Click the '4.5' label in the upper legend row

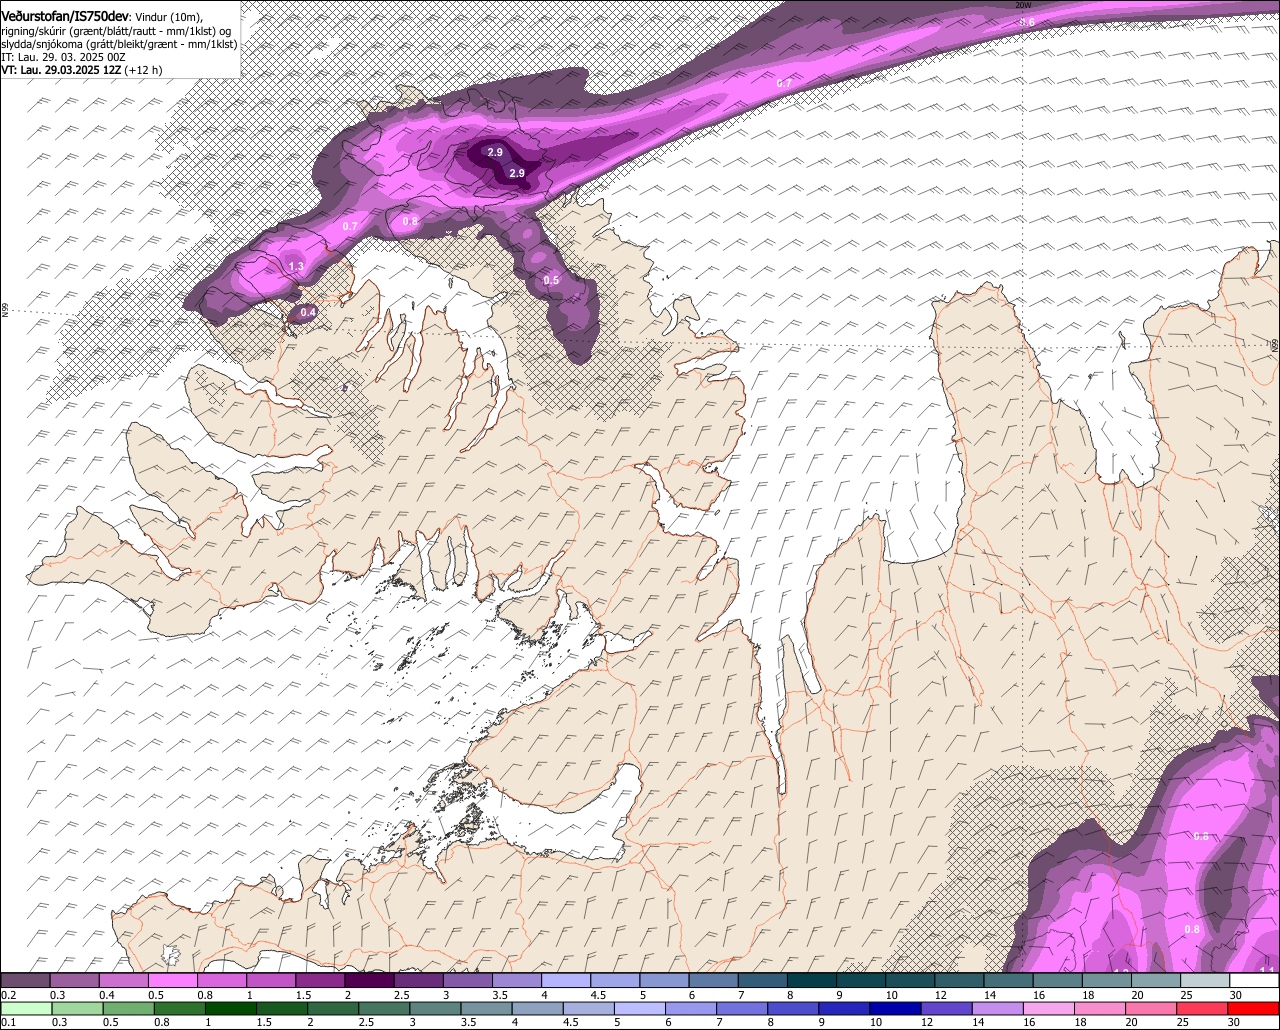(599, 995)
